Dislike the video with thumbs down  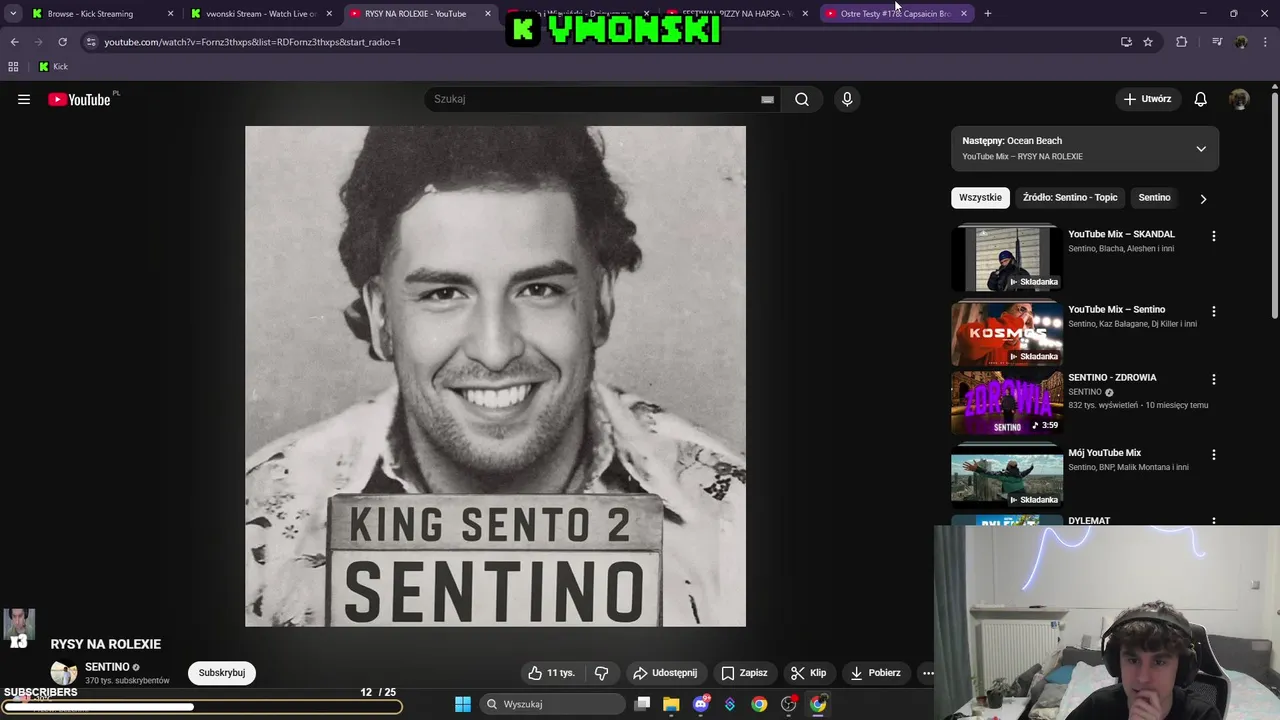point(602,673)
